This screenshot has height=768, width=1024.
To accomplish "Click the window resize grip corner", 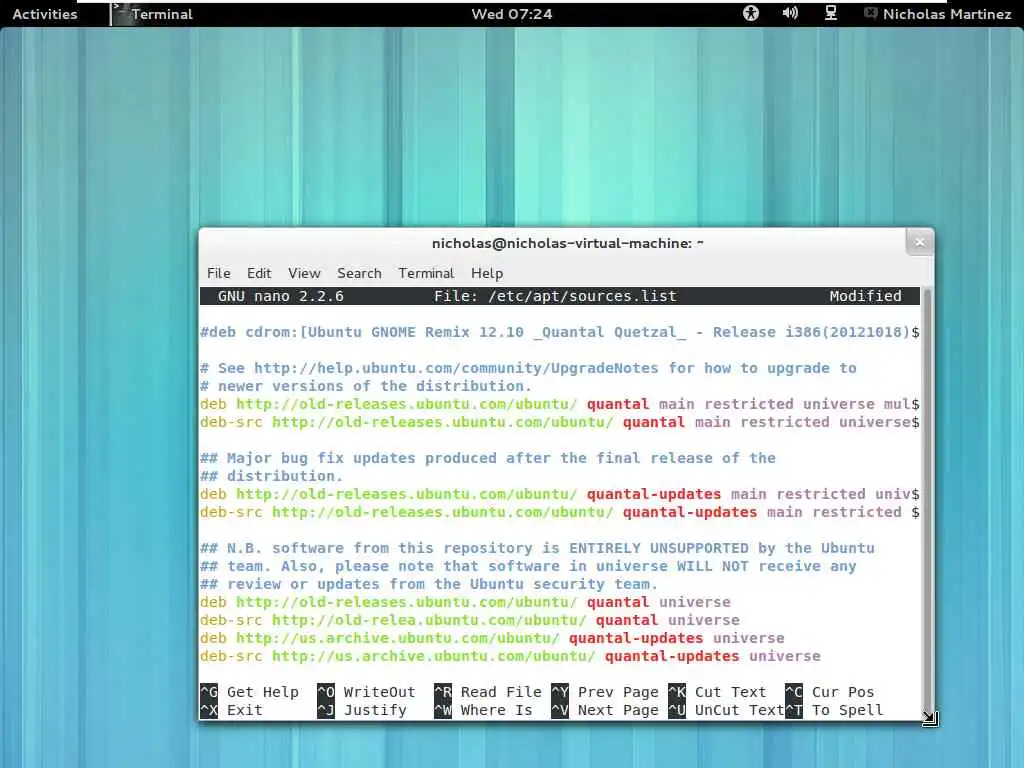I will [x=930, y=718].
